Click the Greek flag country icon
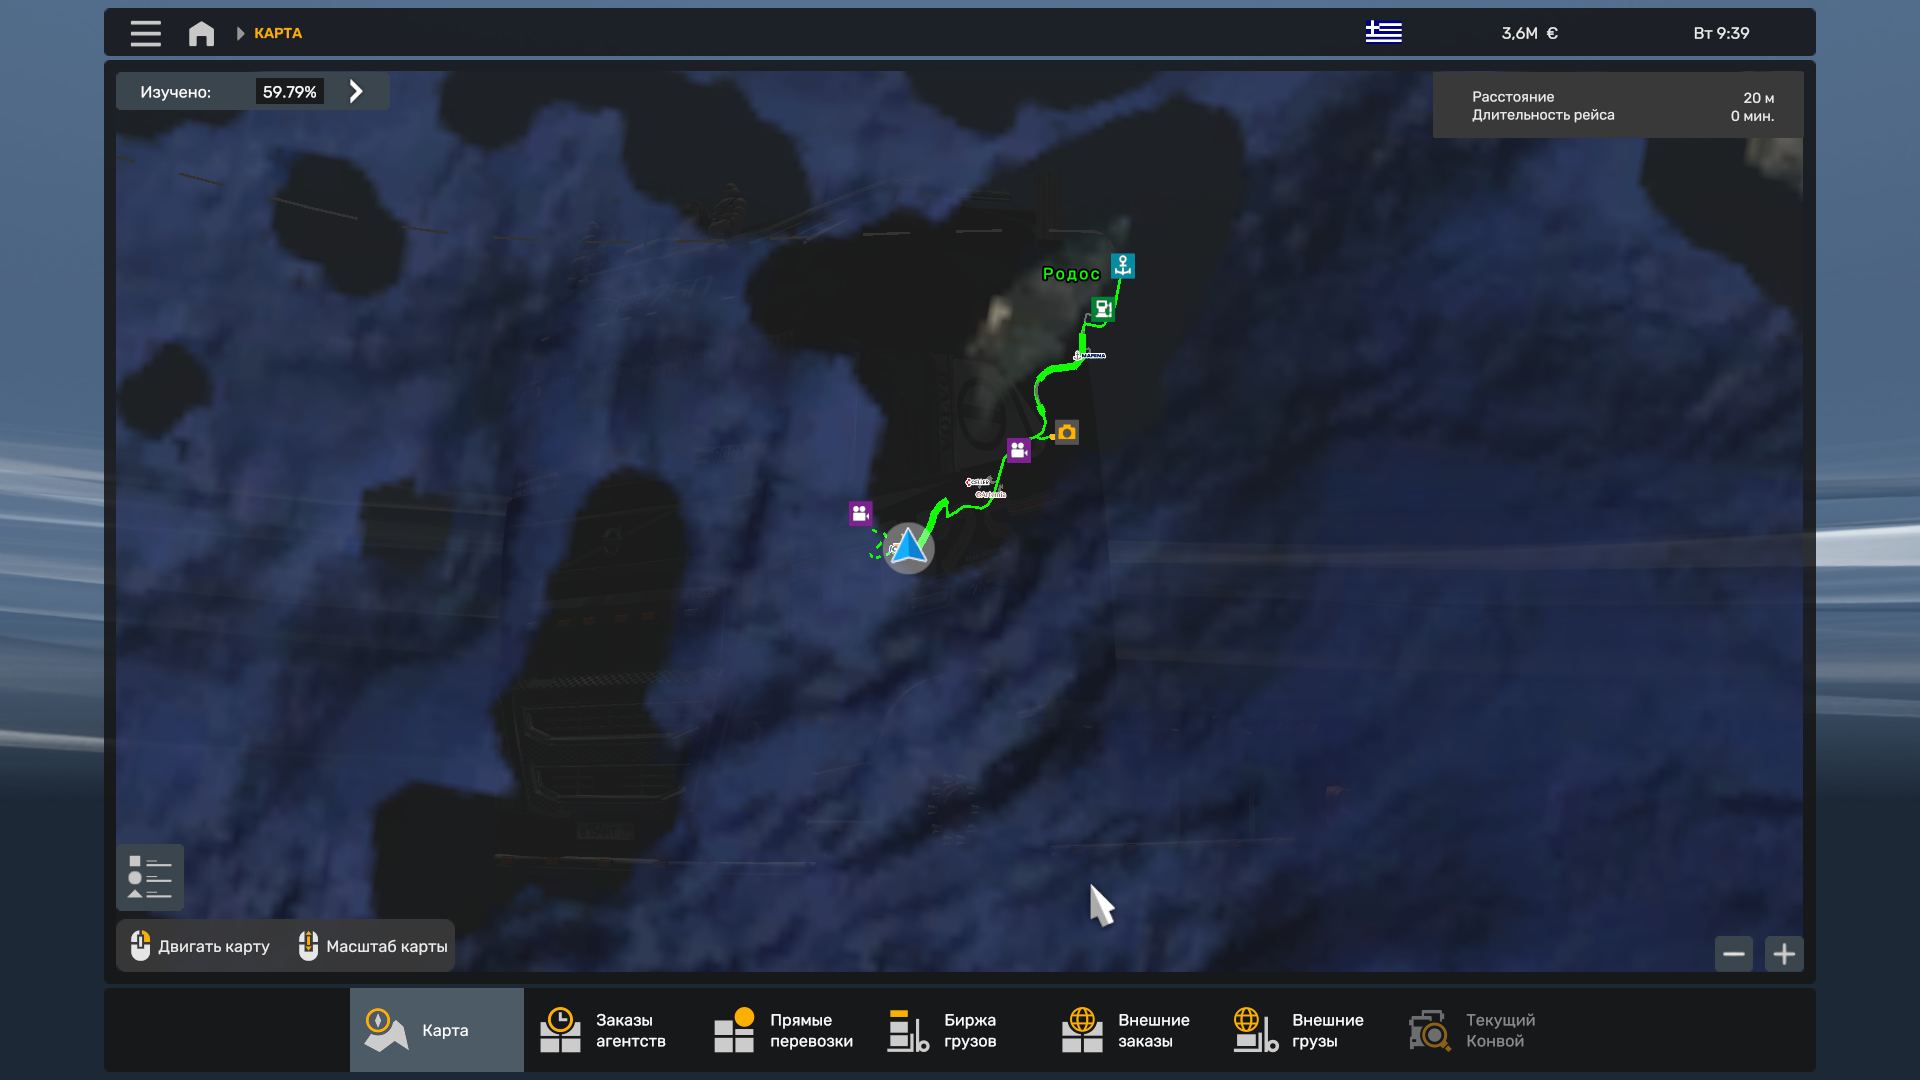This screenshot has height=1080, width=1920. point(1383,32)
